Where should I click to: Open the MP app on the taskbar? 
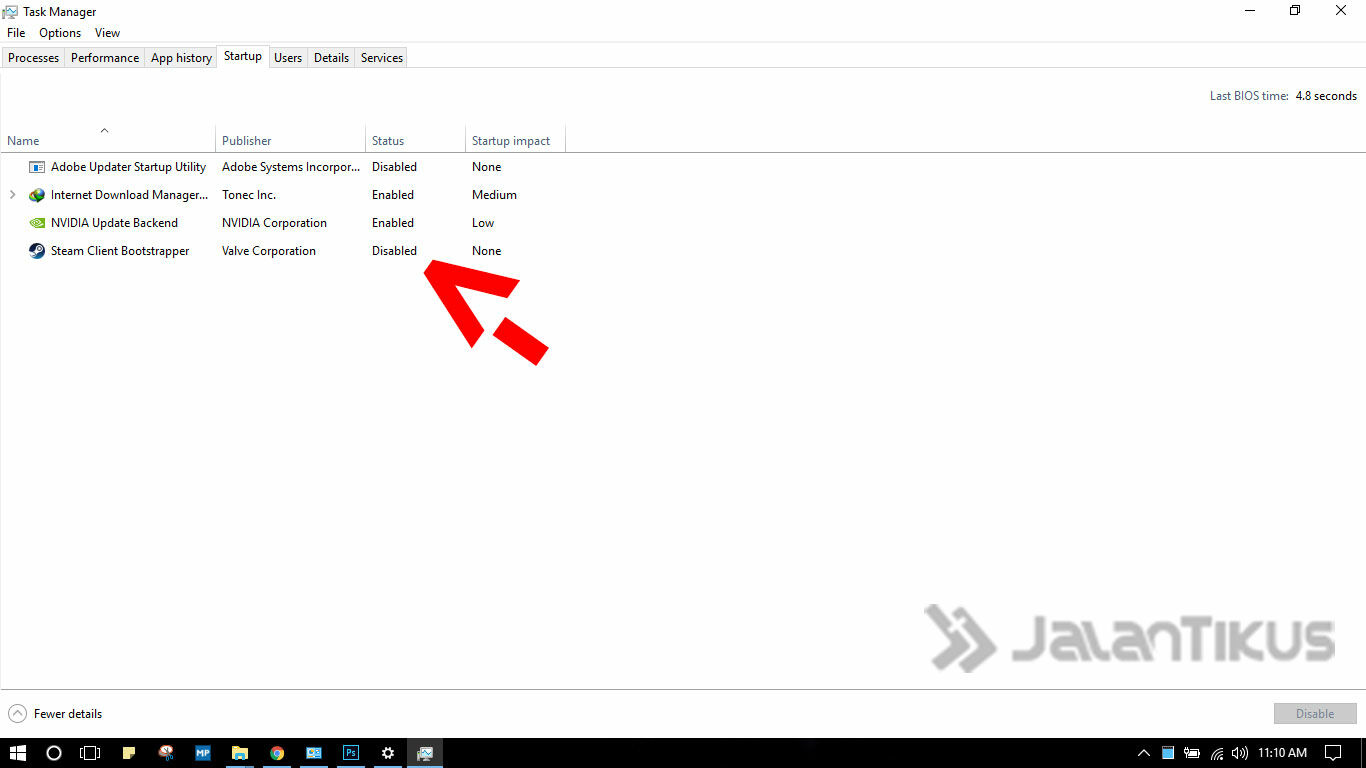point(203,753)
